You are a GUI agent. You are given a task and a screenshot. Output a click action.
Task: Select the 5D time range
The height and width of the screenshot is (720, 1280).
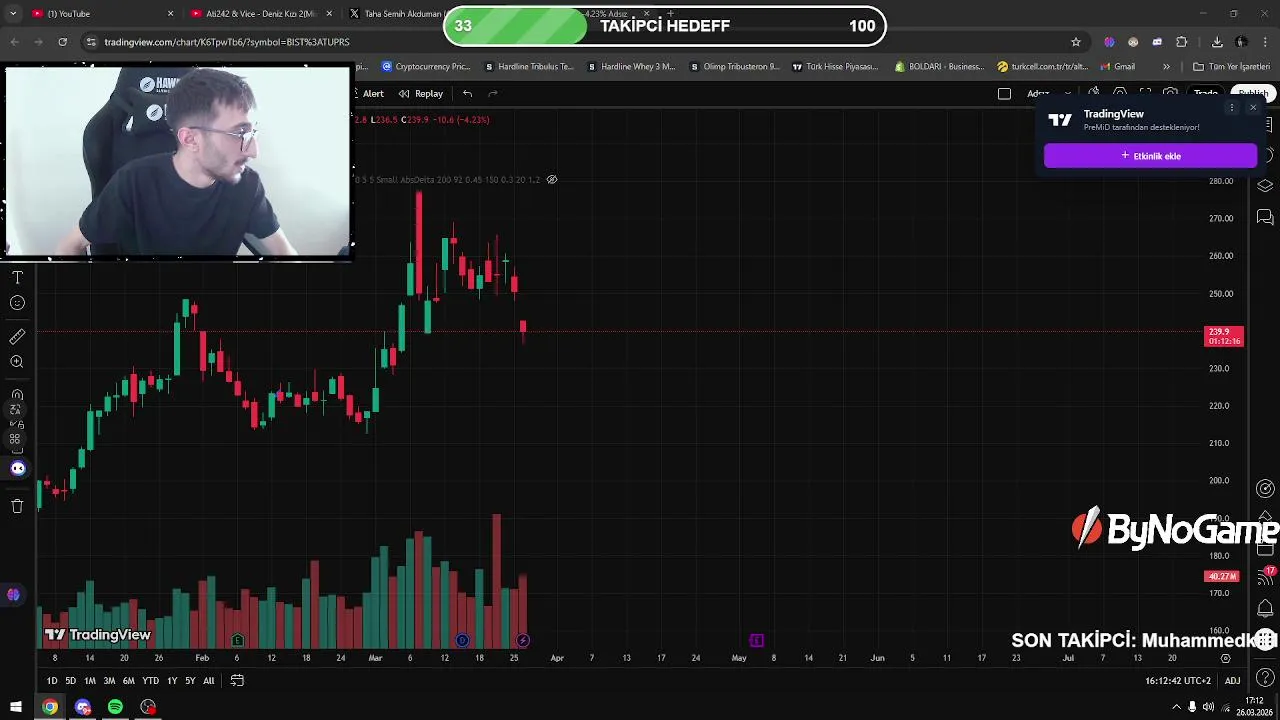click(x=70, y=680)
